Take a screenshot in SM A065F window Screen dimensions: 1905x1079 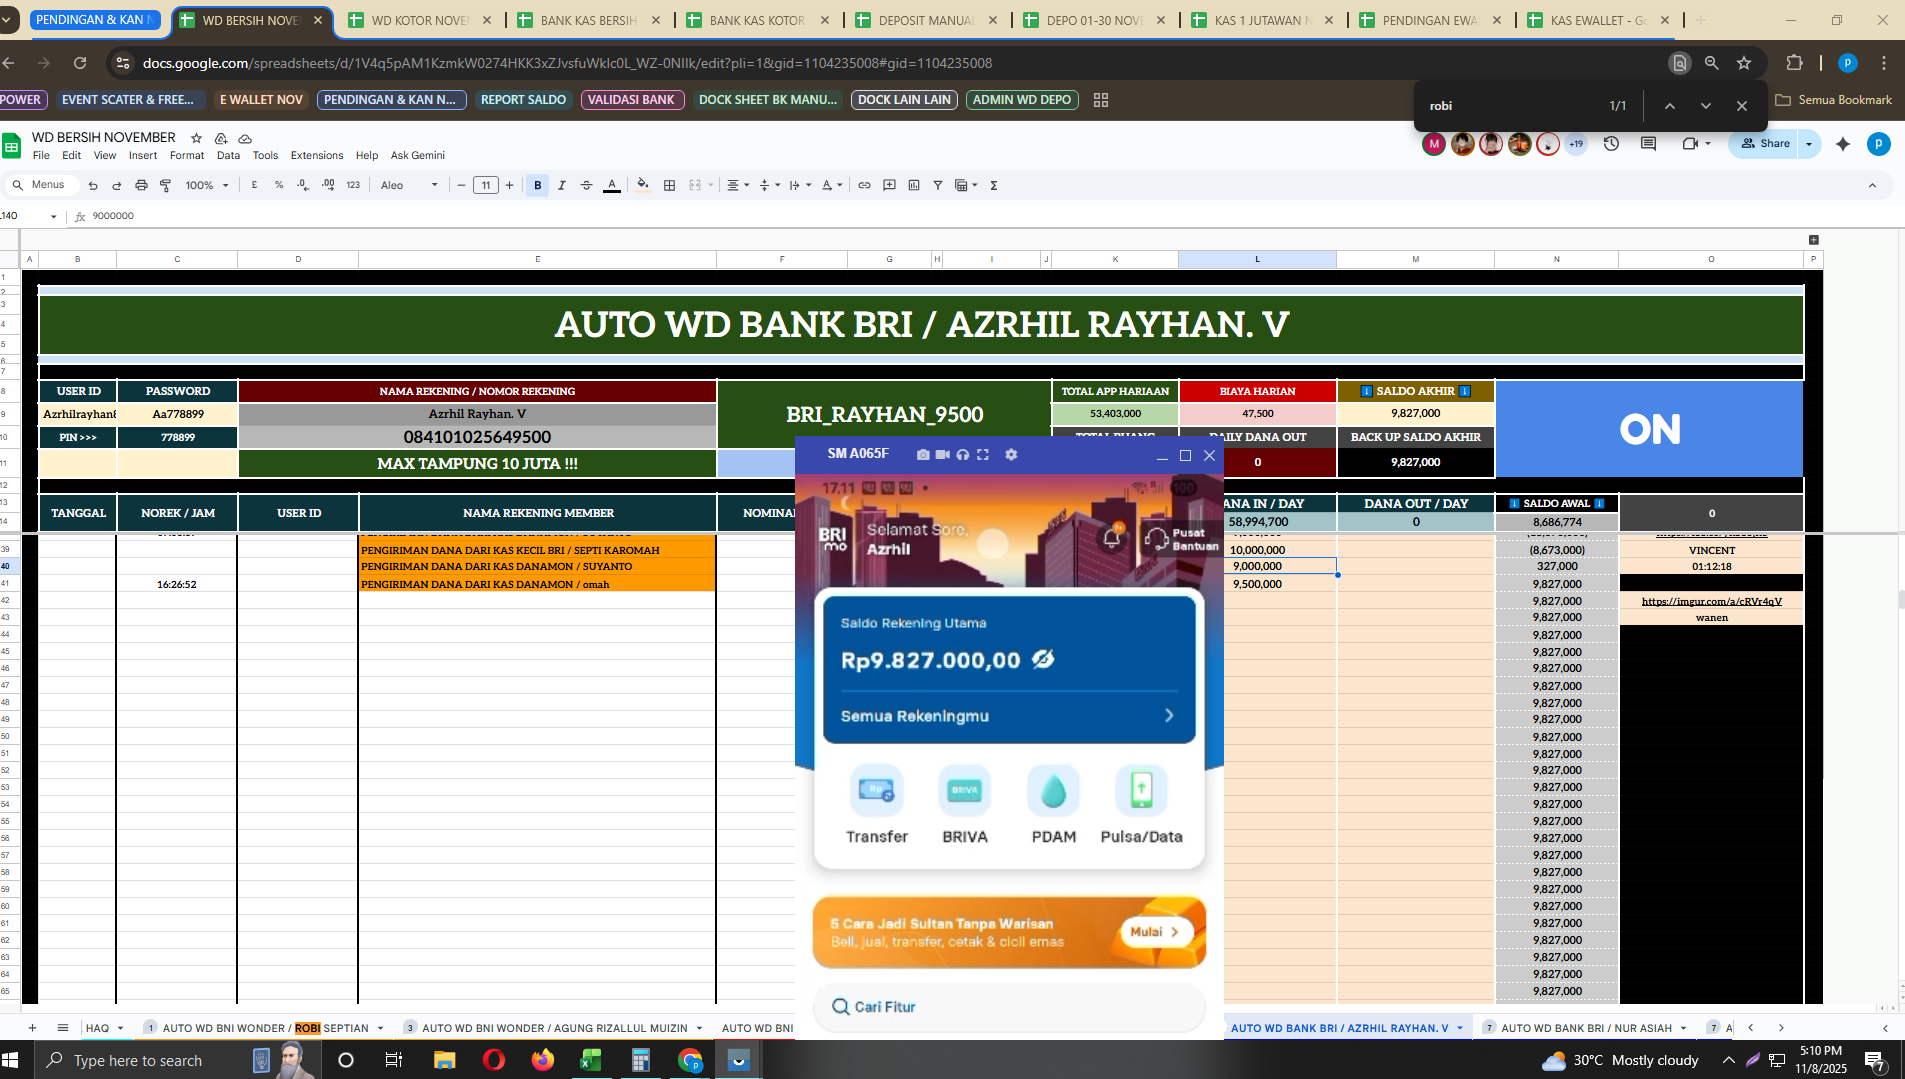point(922,454)
